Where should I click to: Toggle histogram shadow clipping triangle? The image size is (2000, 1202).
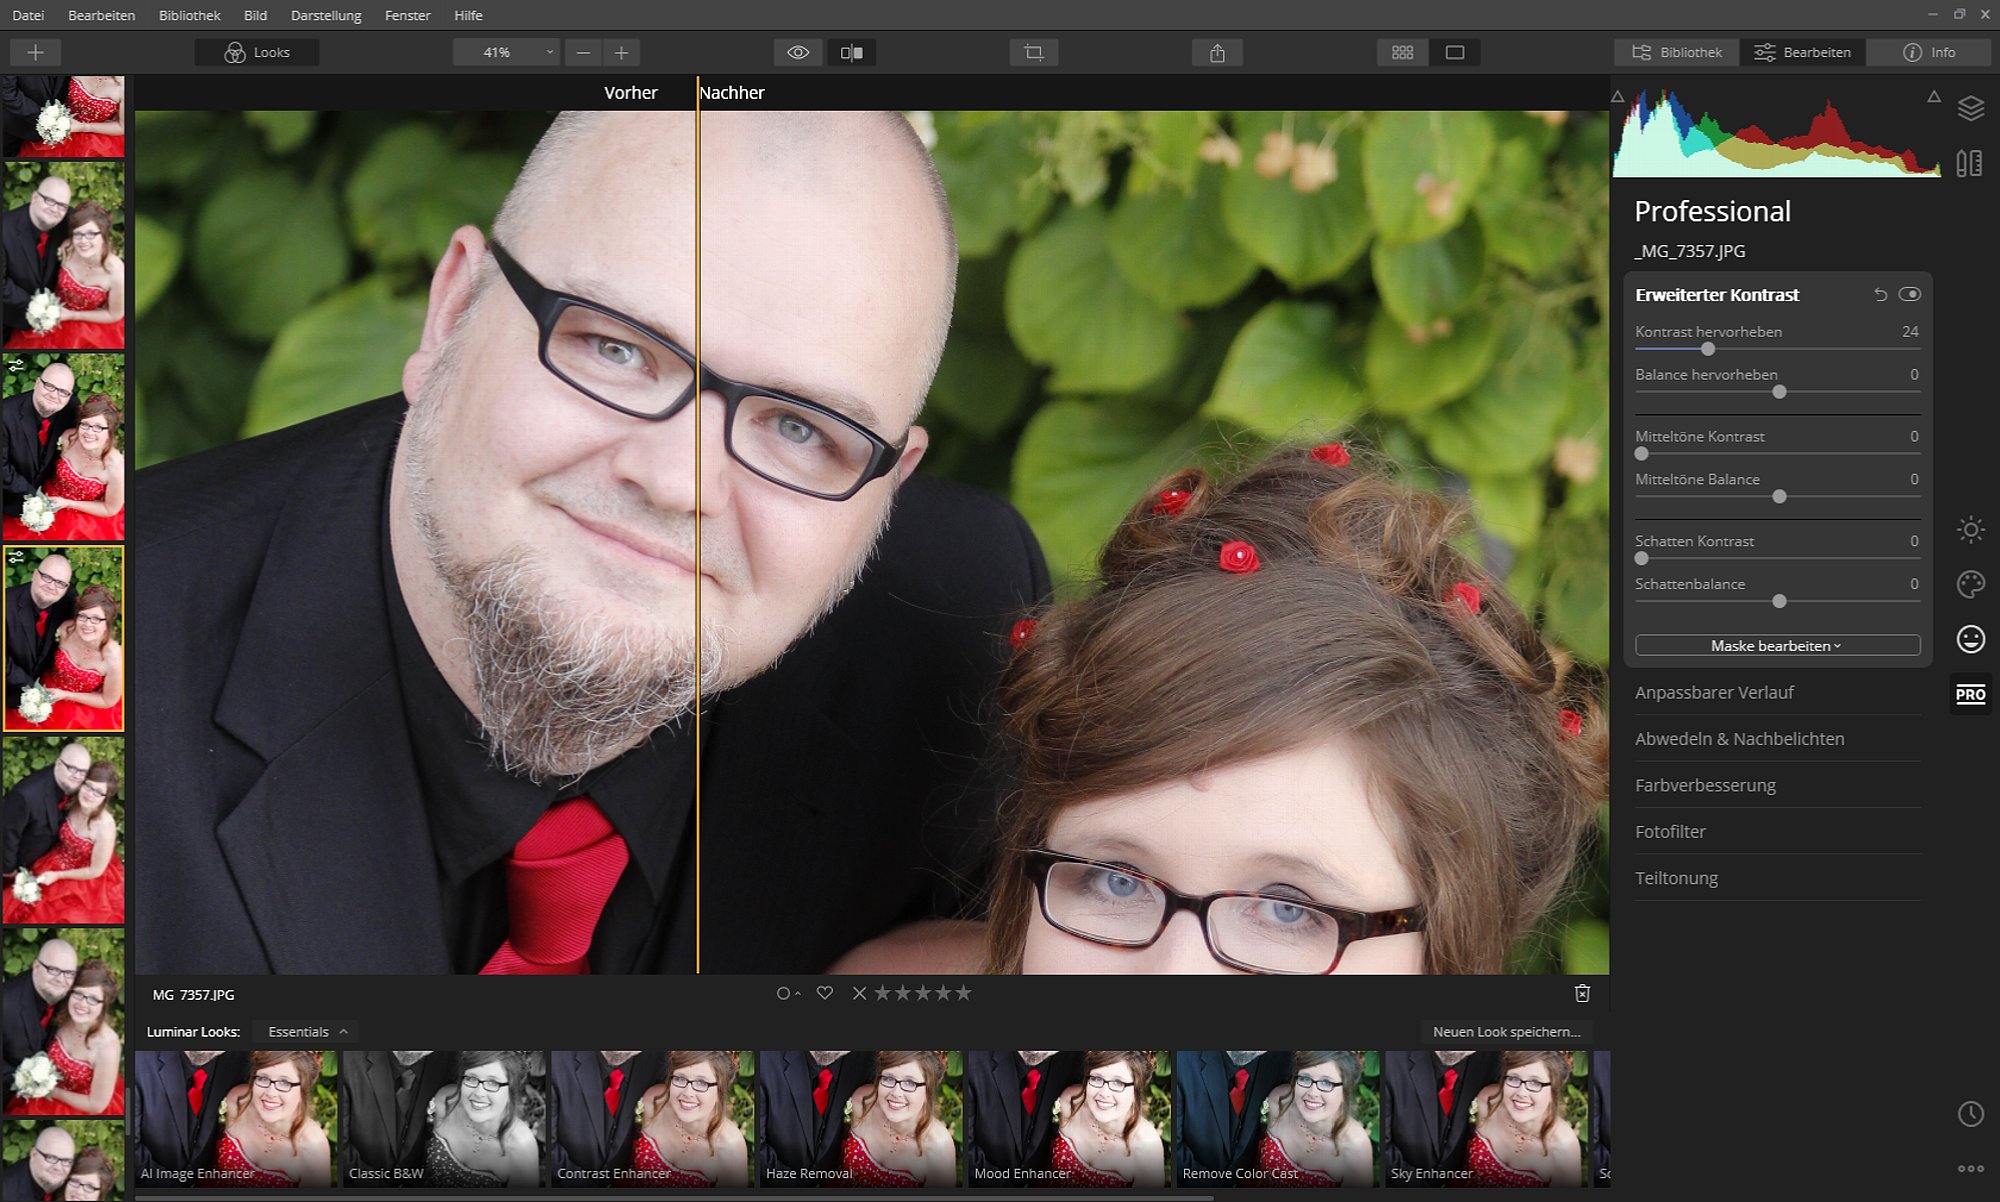(1617, 97)
